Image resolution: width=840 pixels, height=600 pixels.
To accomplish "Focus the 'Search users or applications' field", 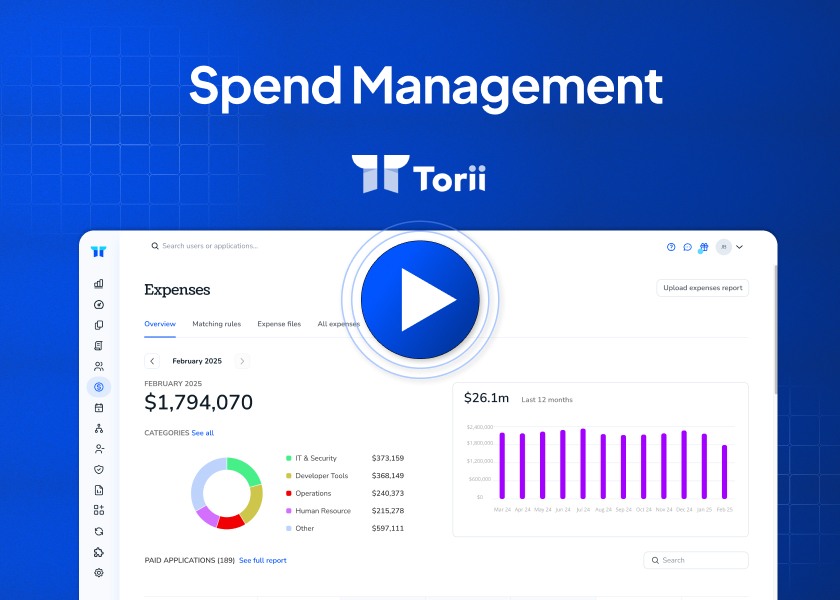I will [210, 246].
